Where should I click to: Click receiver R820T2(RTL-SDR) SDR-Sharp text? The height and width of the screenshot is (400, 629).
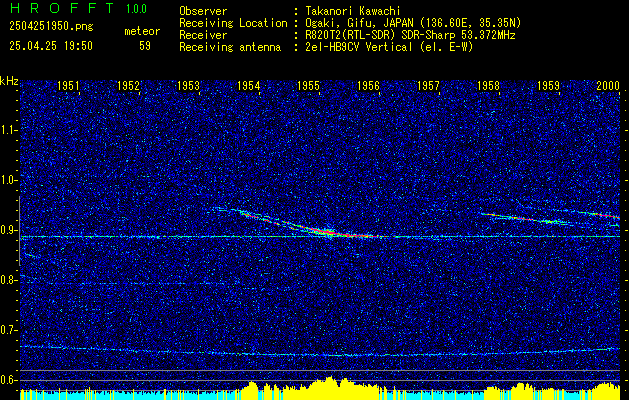point(410,35)
